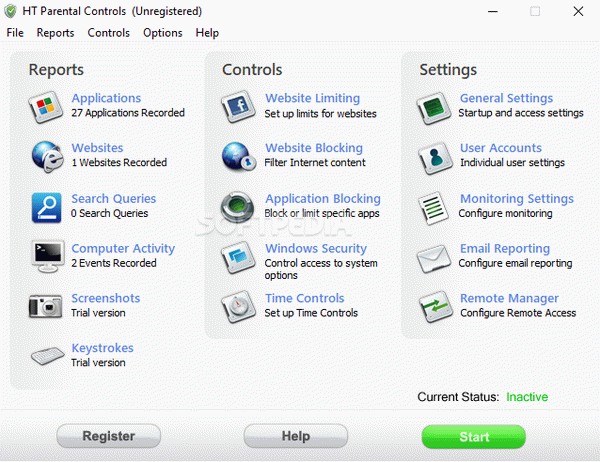The image size is (600, 462).
Task: Open the Computer Activity link
Action: click(123, 249)
